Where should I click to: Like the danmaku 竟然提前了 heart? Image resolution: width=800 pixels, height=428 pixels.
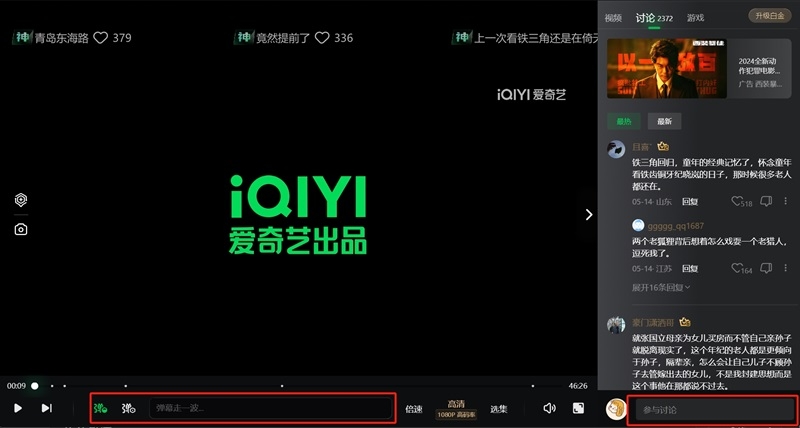click(x=322, y=38)
